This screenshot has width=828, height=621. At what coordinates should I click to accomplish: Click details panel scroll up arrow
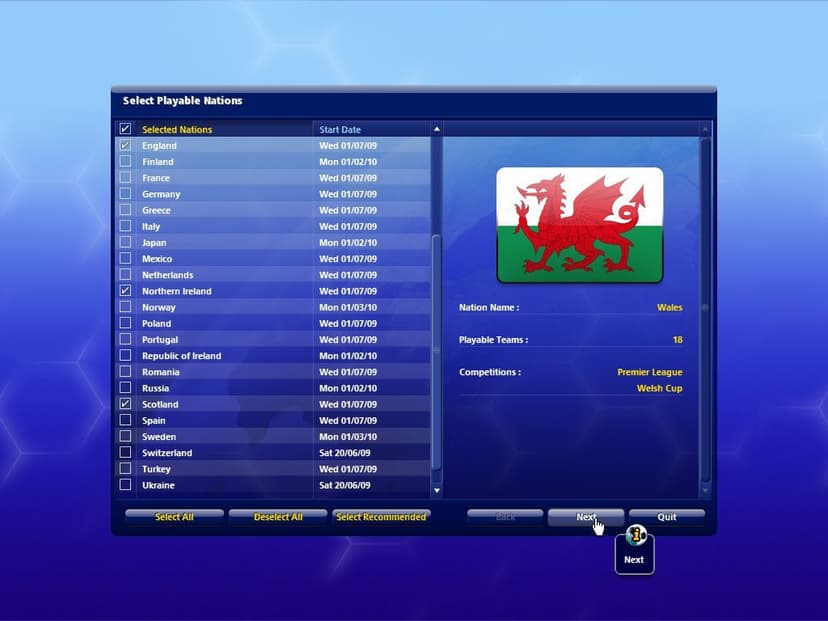705,129
